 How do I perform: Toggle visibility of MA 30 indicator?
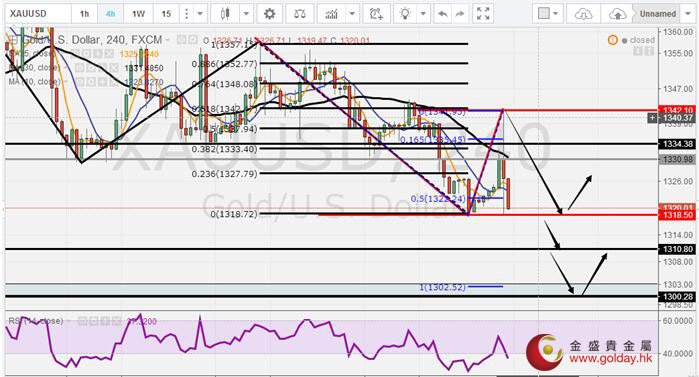click(79, 68)
